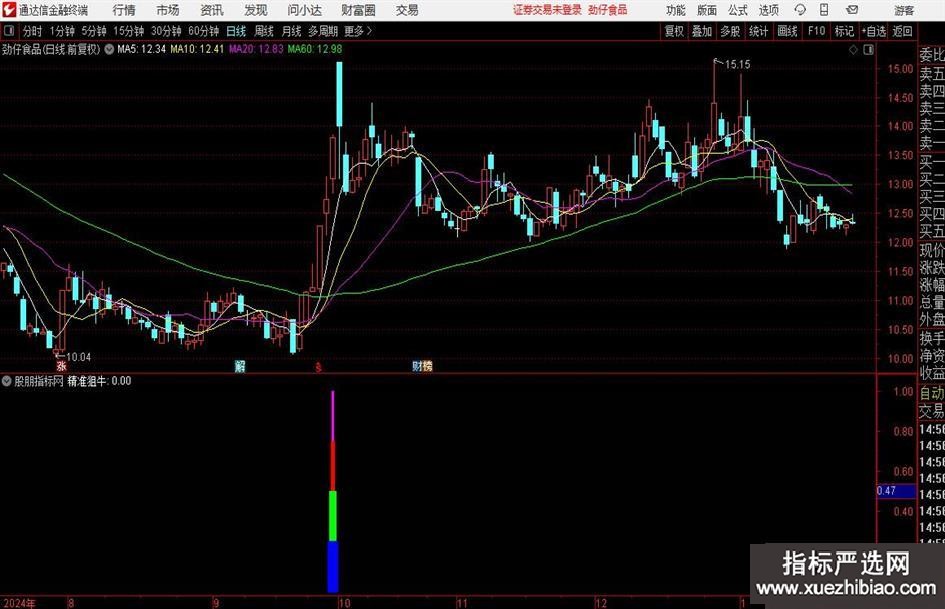Expand the 股朋指标网 sub-indicator dropdown arrow
This screenshot has height=609, width=945.
click(x=7, y=381)
